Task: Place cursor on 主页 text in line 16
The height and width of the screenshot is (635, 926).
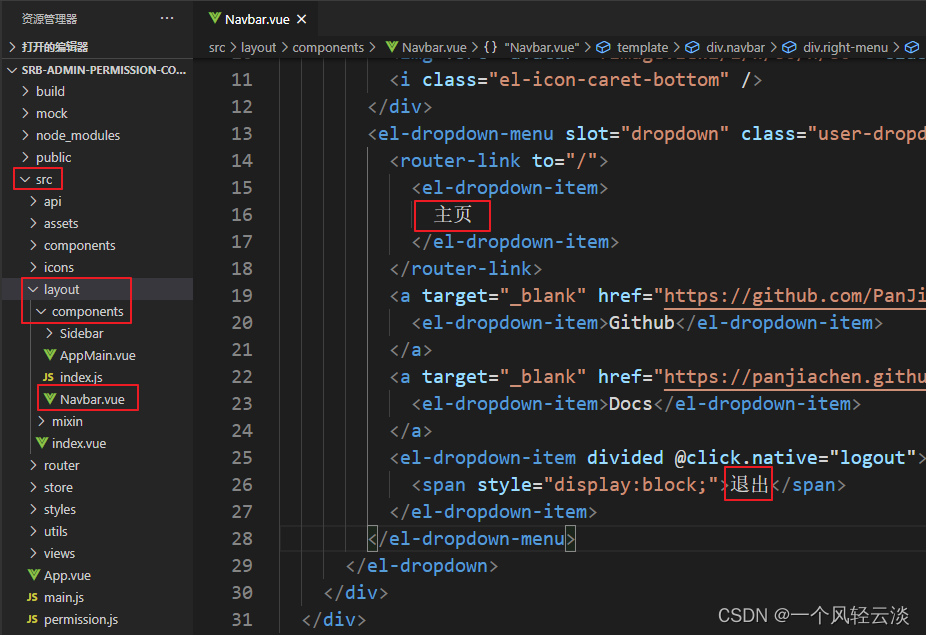Action: (453, 215)
